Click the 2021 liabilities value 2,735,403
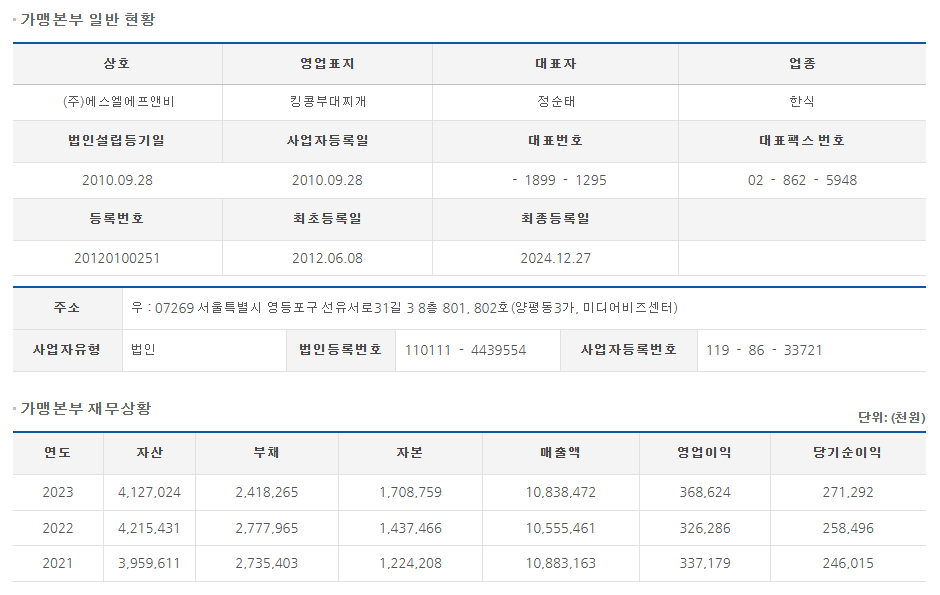The height and width of the screenshot is (595, 940). pyautogui.click(x=267, y=563)
